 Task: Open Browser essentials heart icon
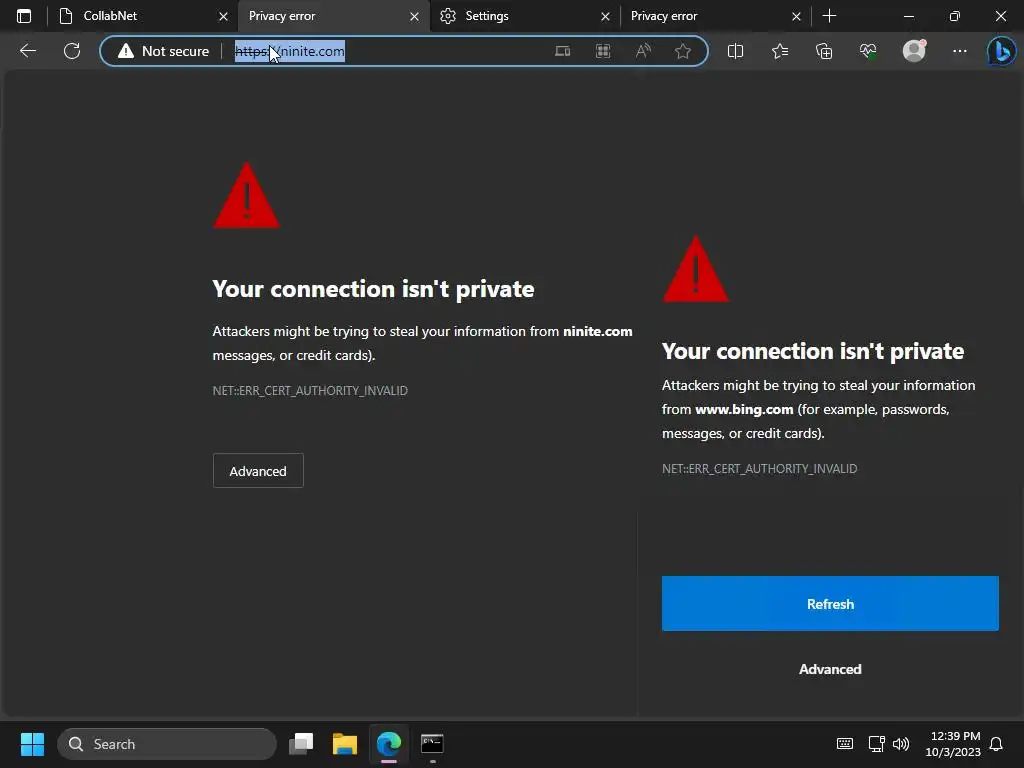coord(869,51)
